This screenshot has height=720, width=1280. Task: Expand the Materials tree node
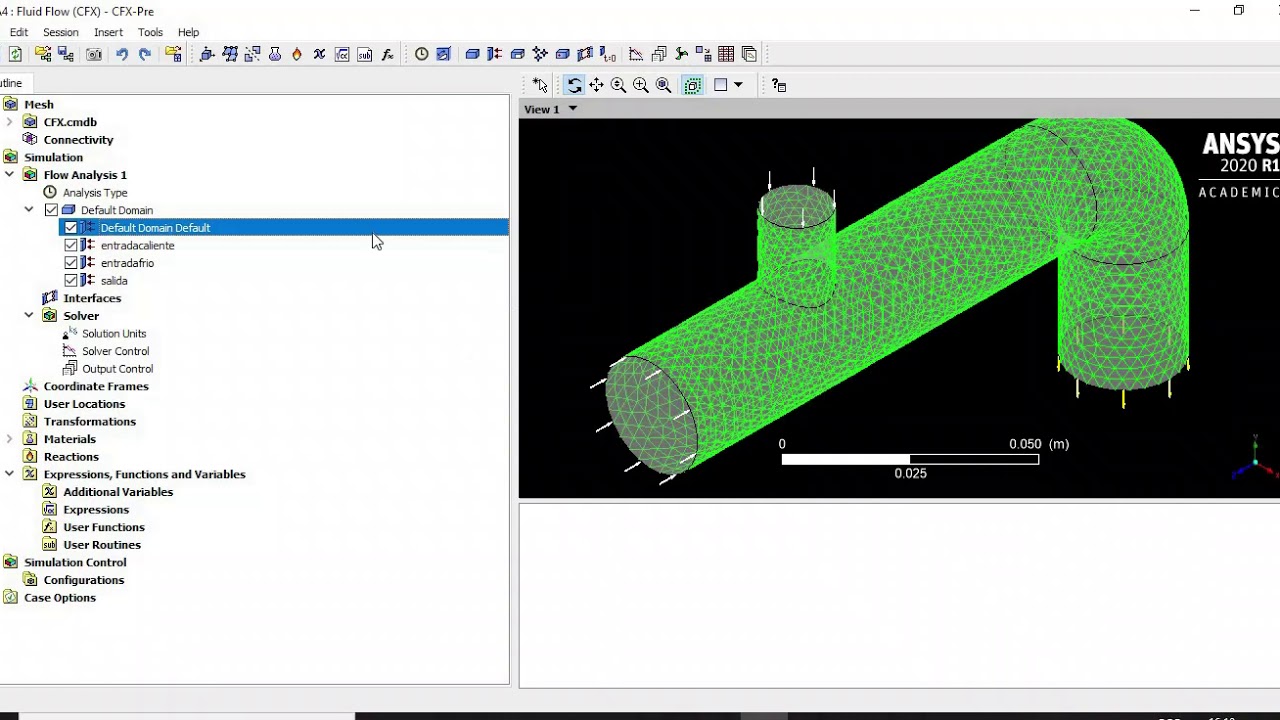9,439
